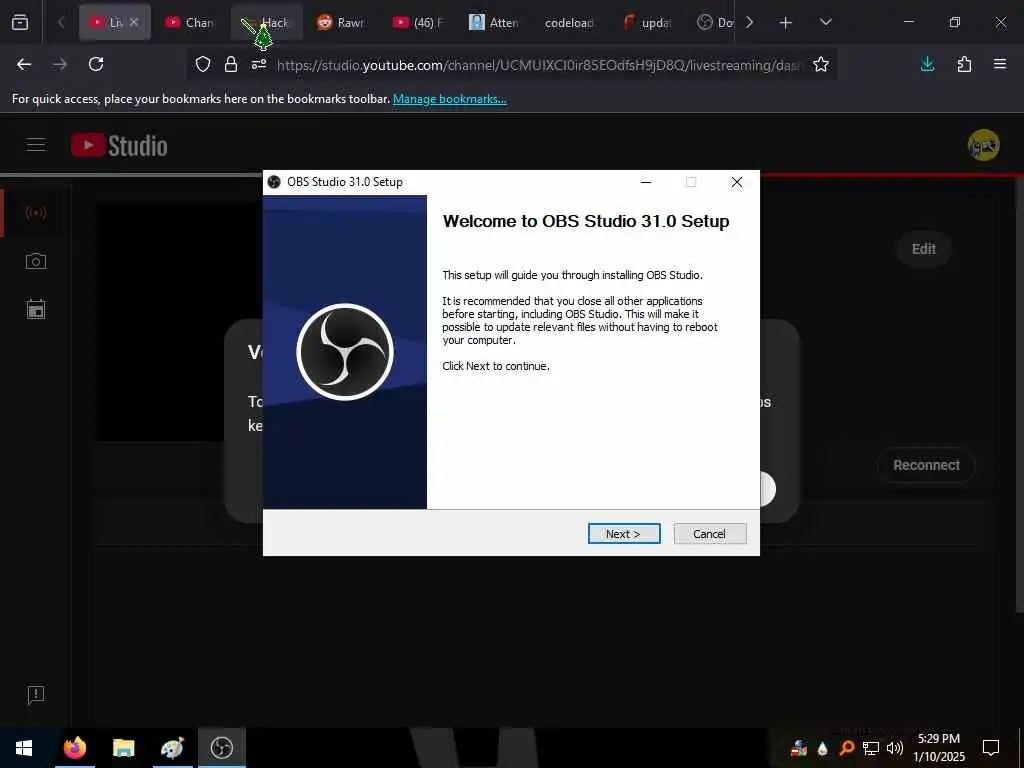1024x768 pixels.
Task: Open the Firefox View button
Action: coord(20,22)
